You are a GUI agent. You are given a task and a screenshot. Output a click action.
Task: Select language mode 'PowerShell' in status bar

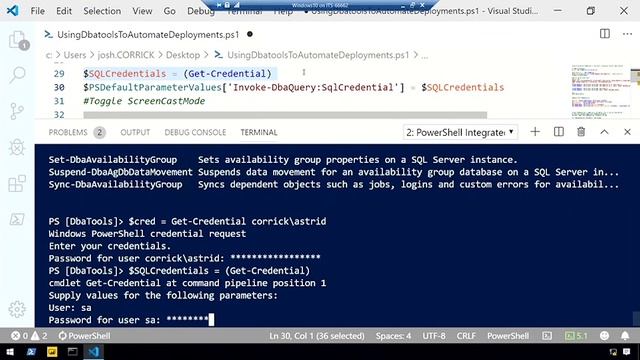[x=508, y=336]
